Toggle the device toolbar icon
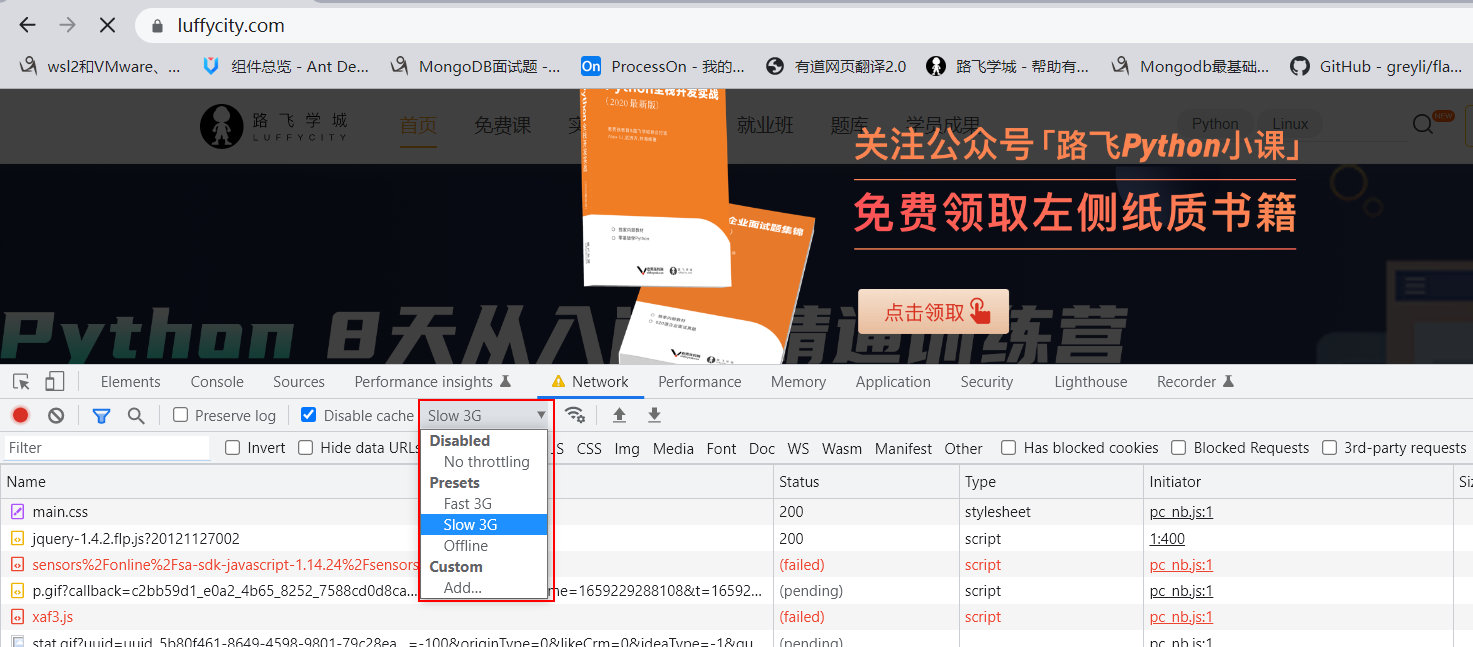The width and height of the screenshot is (1473, 647). [54, 381]
